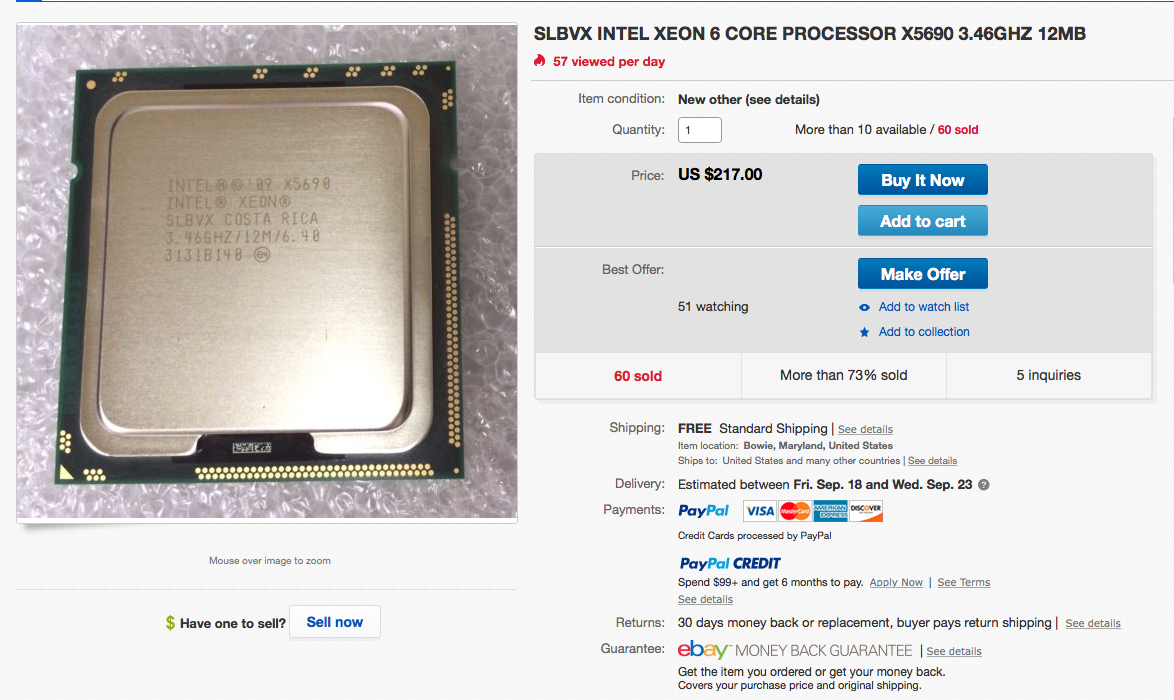
Task: Click the Buy It Now button
Action: click(922, 180)
